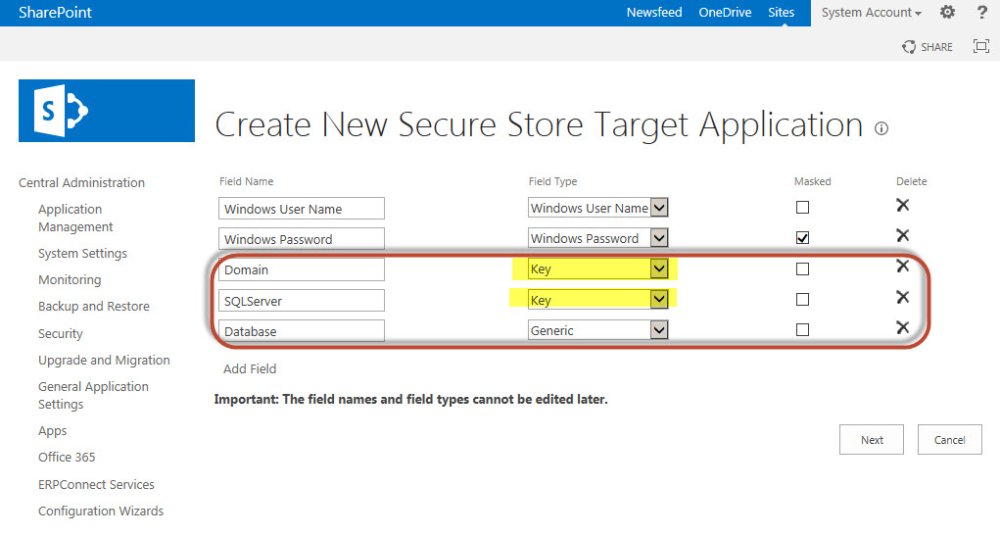Screen dimensions: 1000x536
Task: Open field type dropdown for Windows Password
Action: (x=598, y=238)
